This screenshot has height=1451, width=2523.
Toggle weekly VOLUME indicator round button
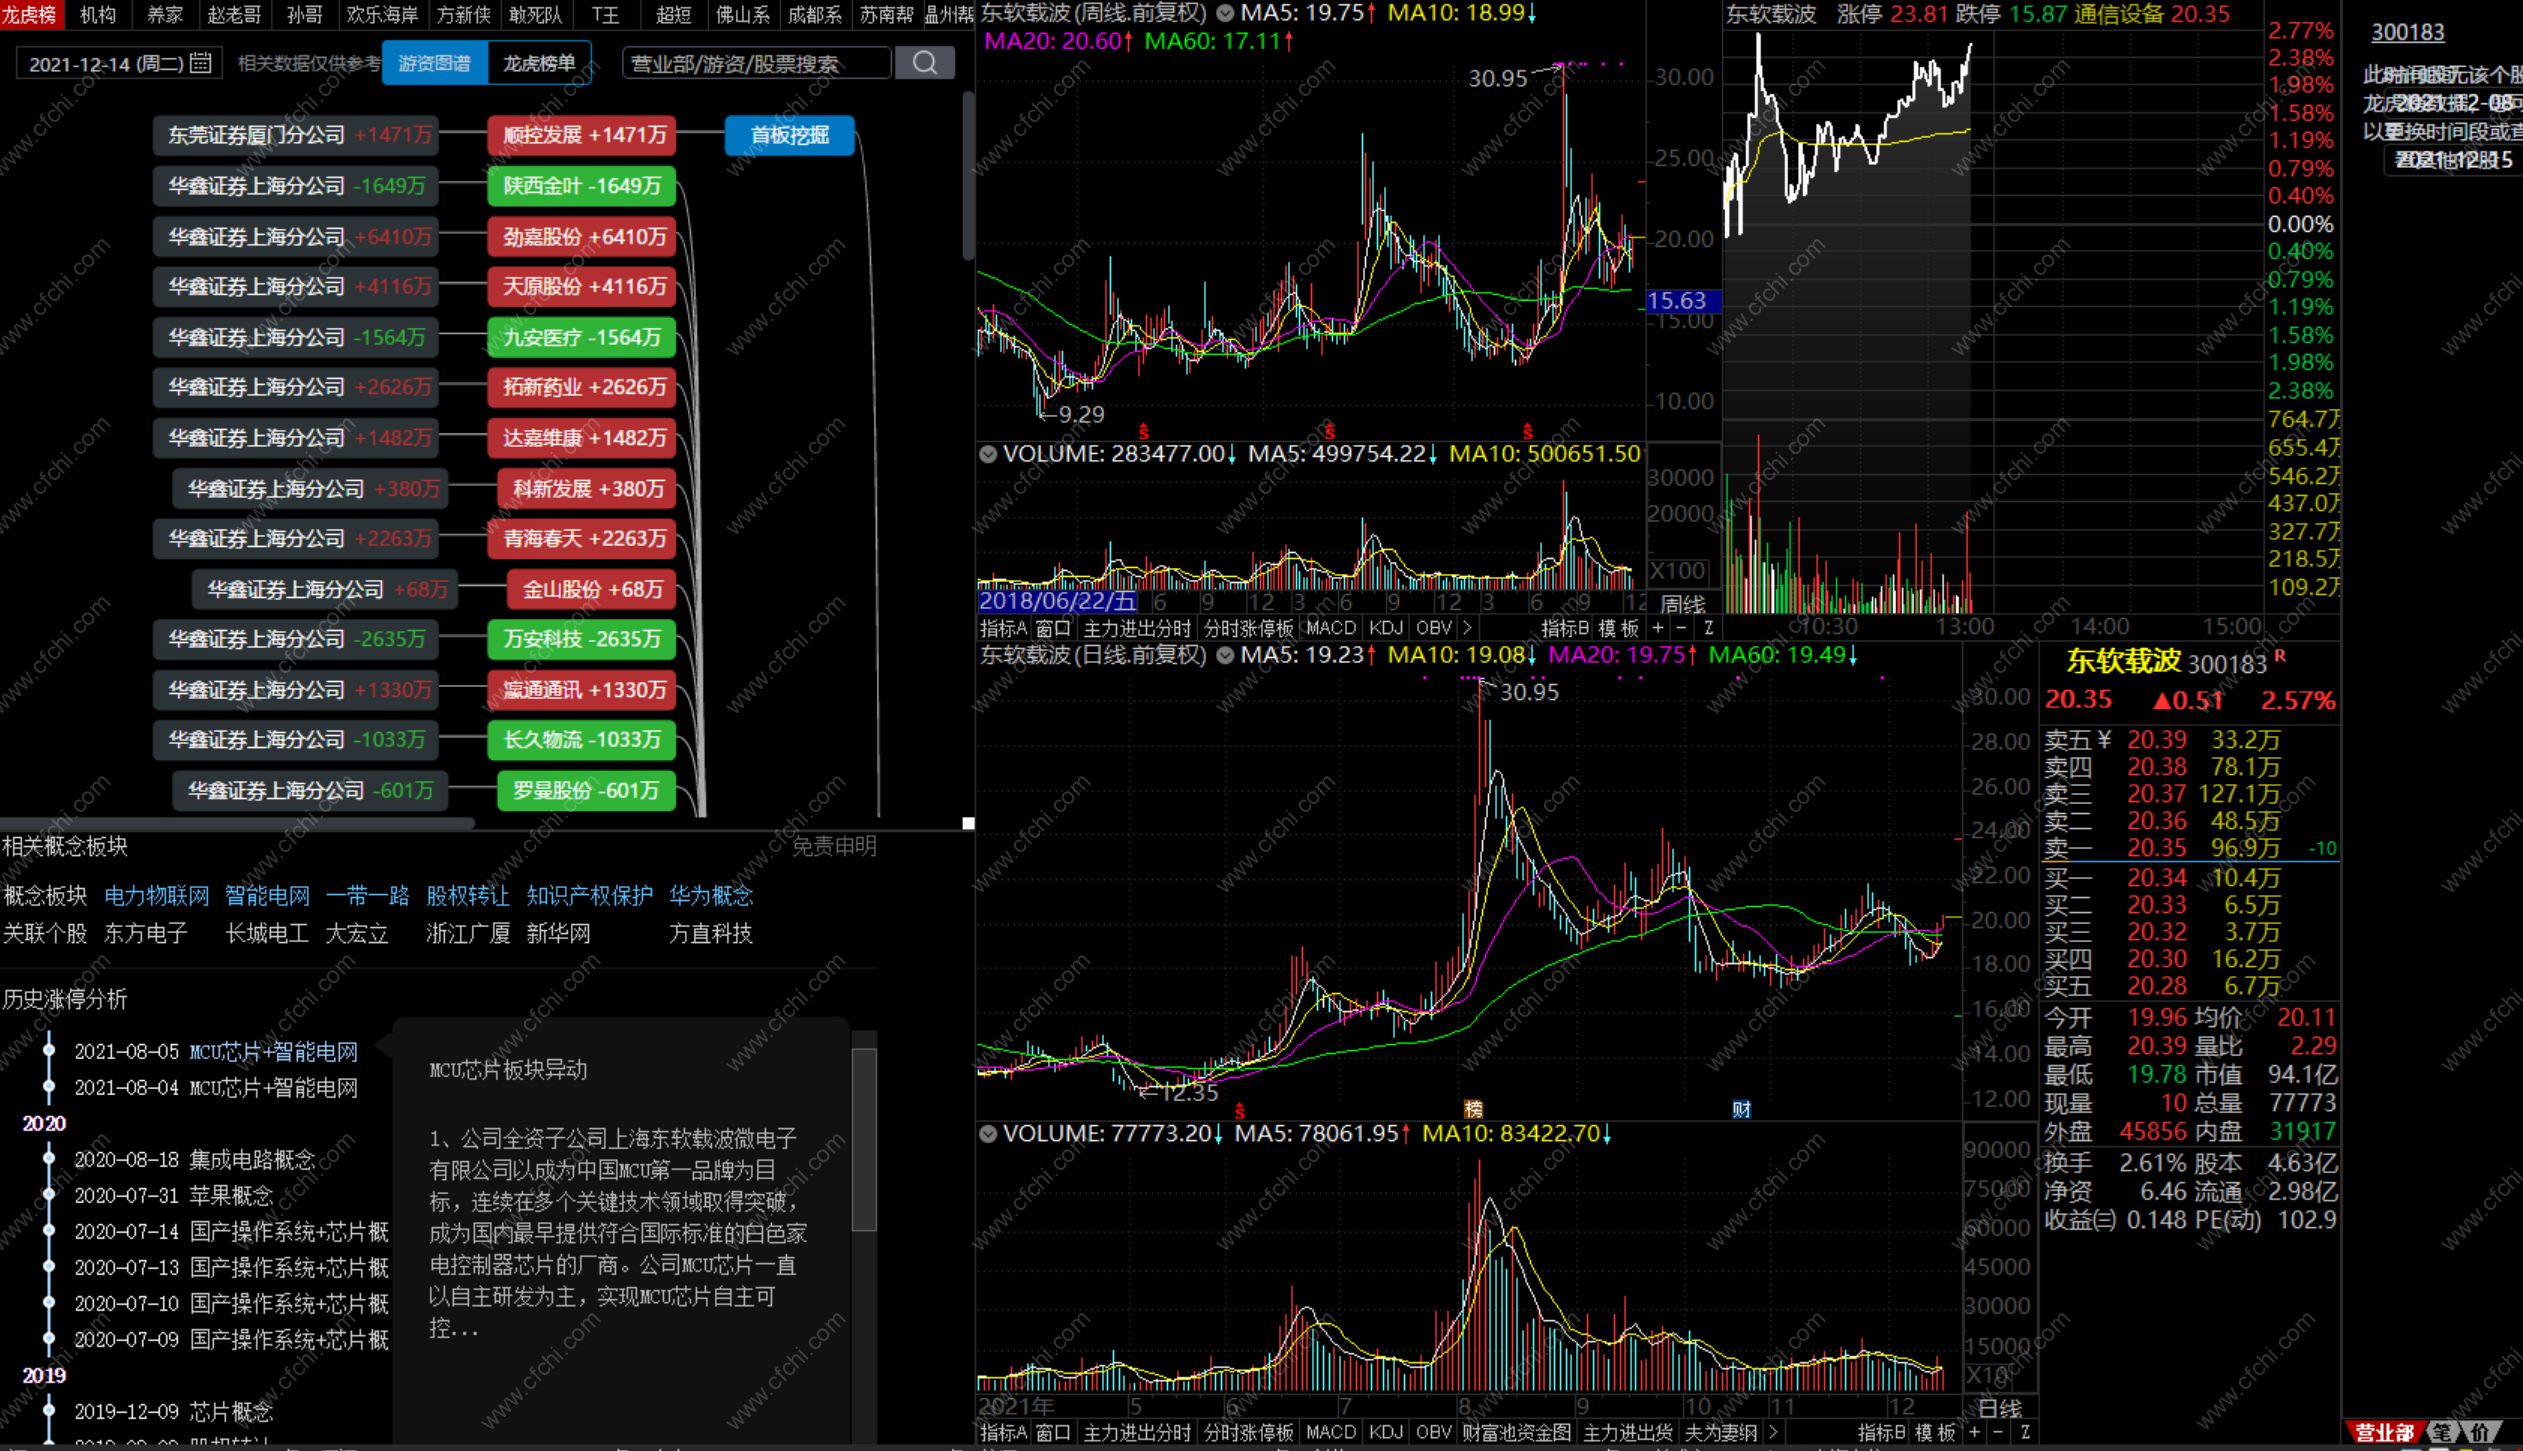988,454
